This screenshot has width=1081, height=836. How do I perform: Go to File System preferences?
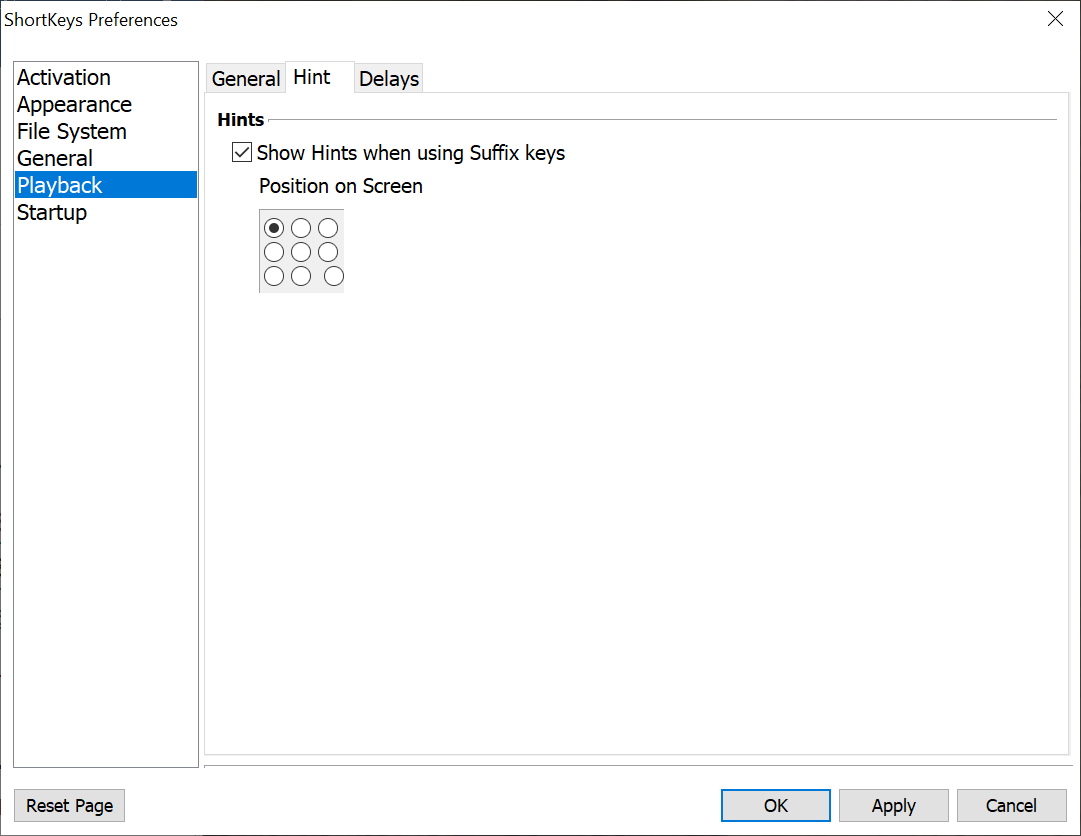(72, 132)
